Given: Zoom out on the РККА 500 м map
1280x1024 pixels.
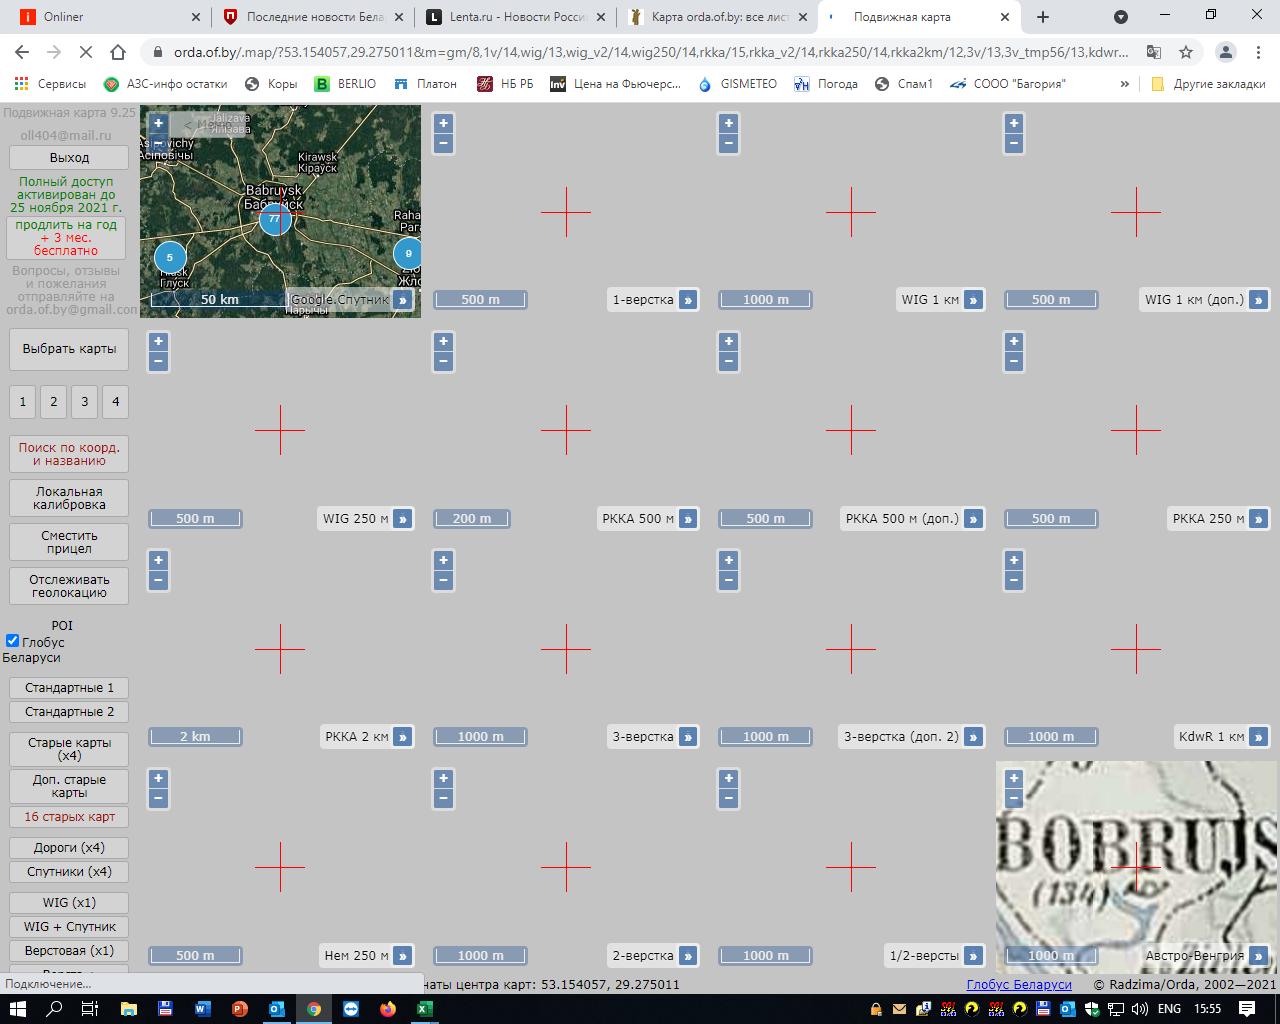Looking at the screenshot, I should 444,362.
